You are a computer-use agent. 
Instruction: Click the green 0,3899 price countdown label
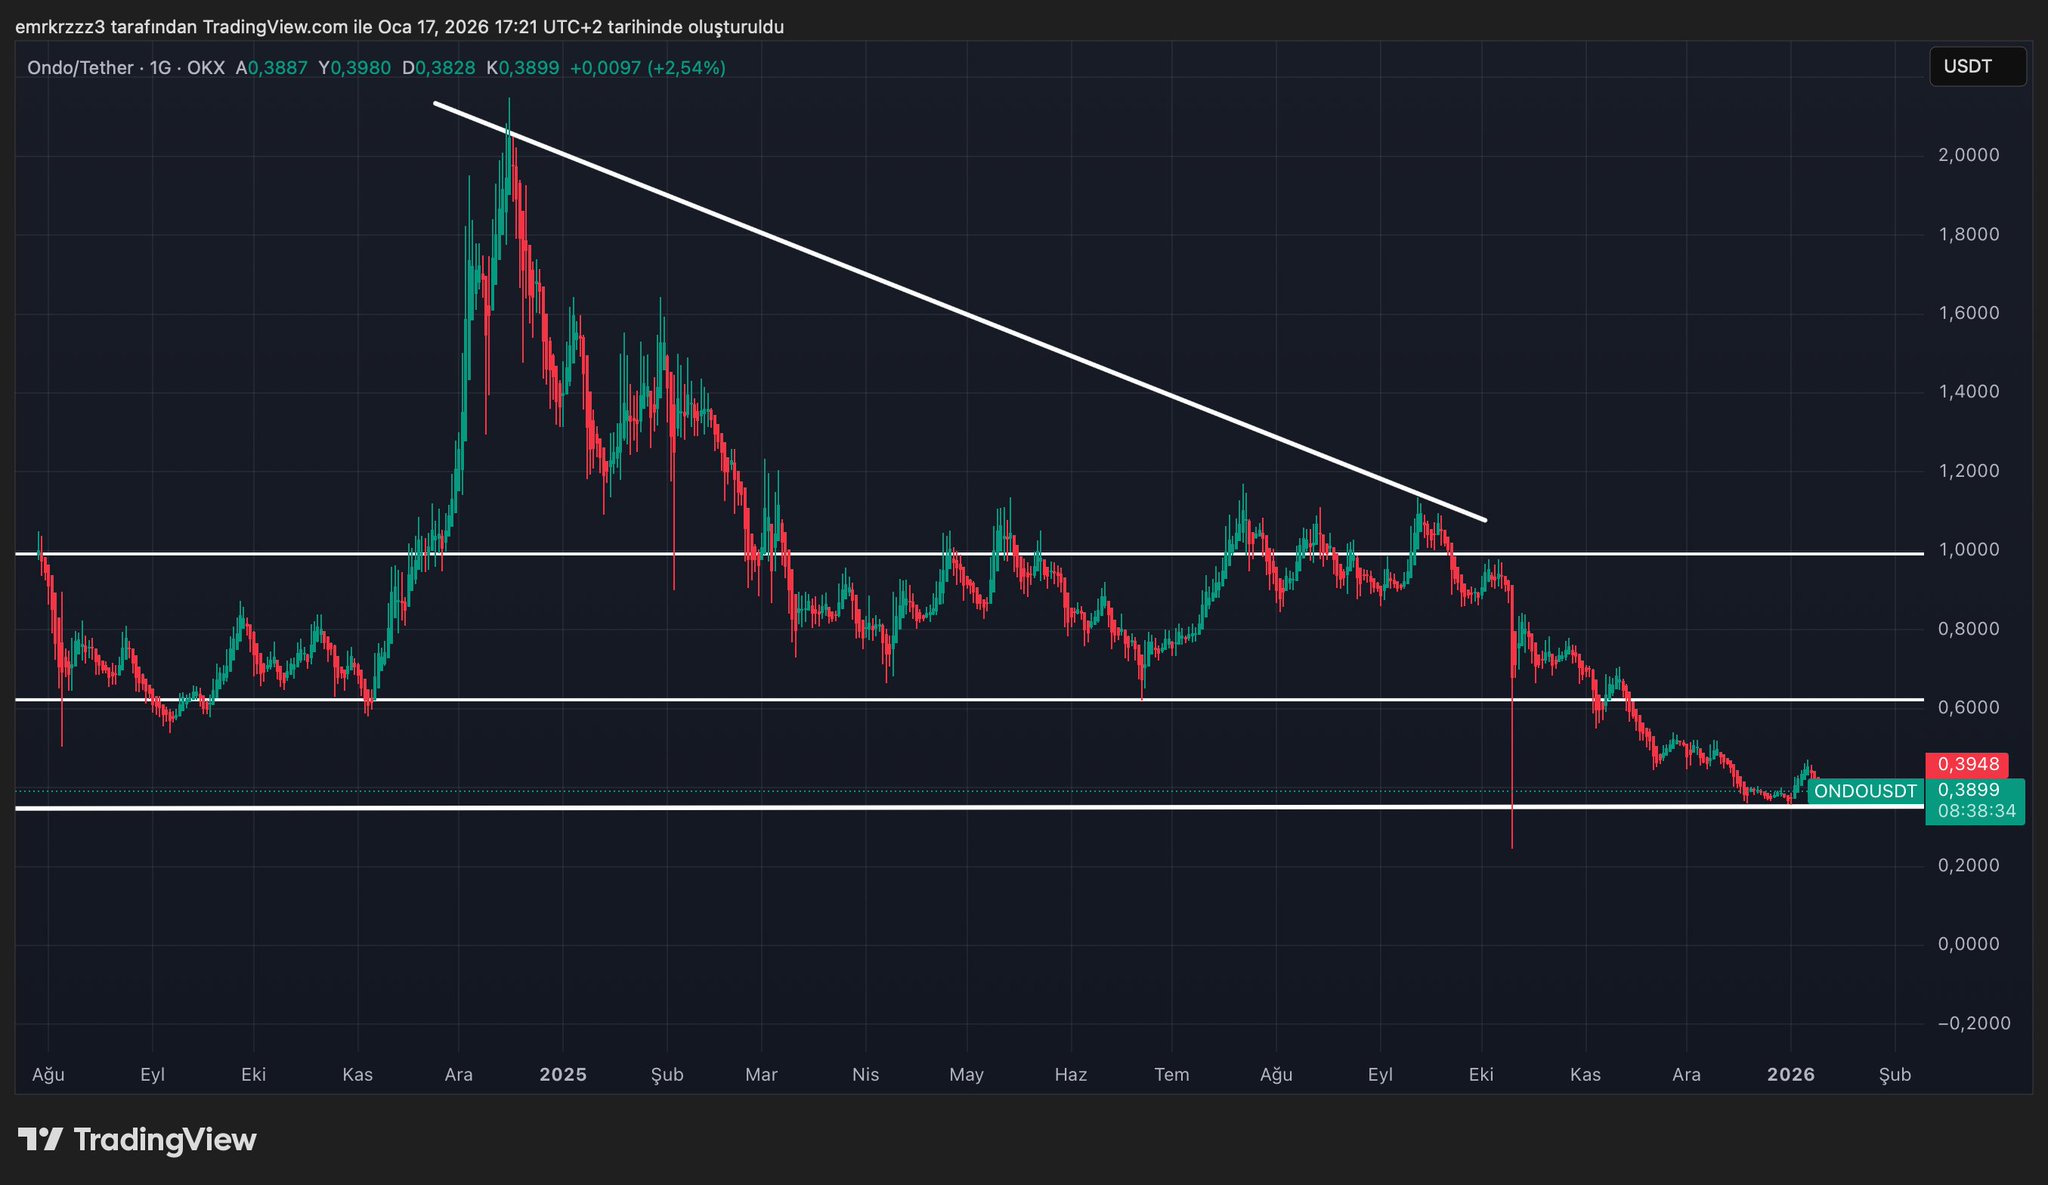(1975, 800)
